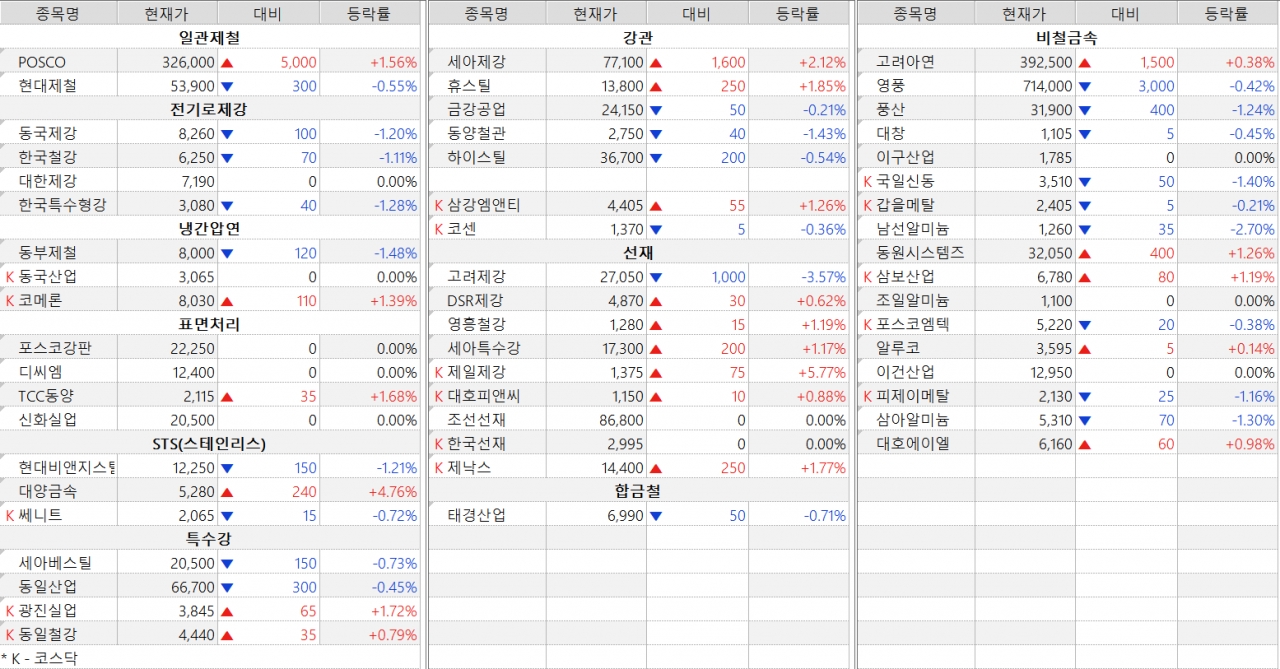Click 고려제강 change rate -3.57%
The height and width of the screenshot is (669, 1280).
(824, 277)
